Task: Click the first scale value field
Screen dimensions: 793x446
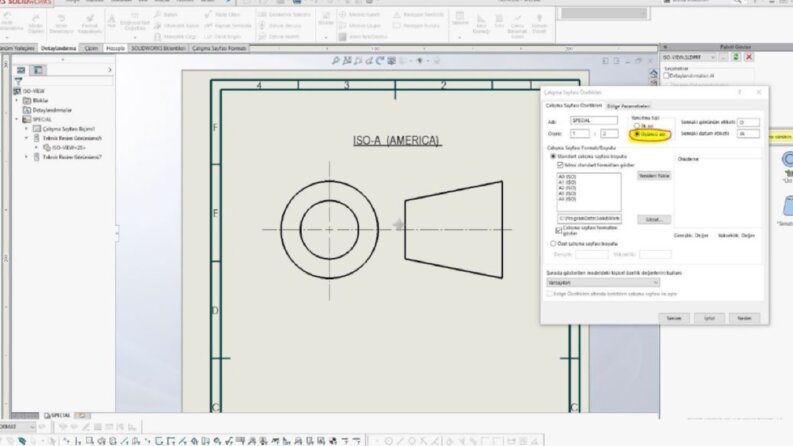Action: 580,133
